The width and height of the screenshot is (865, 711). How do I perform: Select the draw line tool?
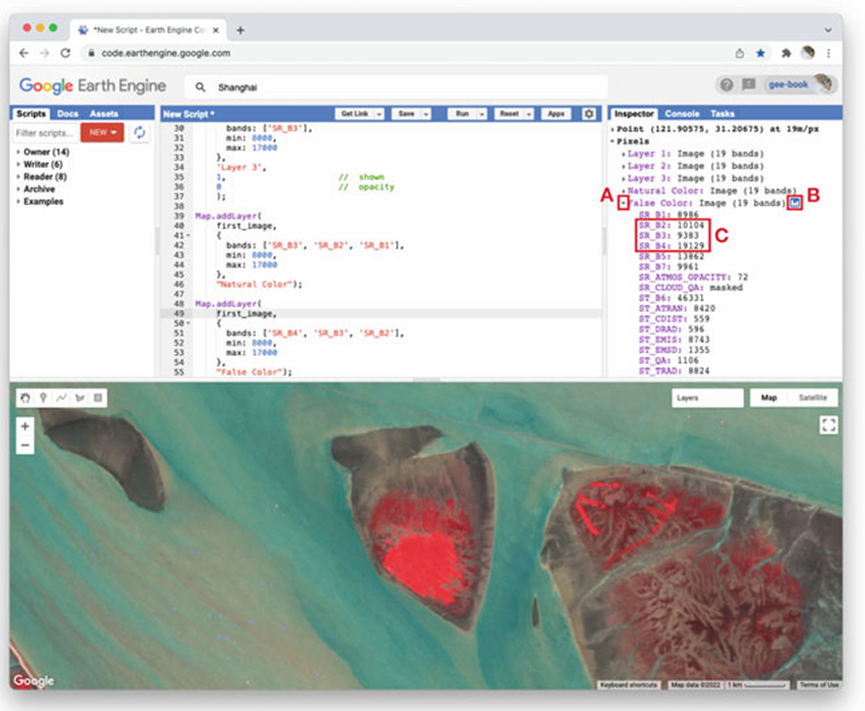point(61,398)
